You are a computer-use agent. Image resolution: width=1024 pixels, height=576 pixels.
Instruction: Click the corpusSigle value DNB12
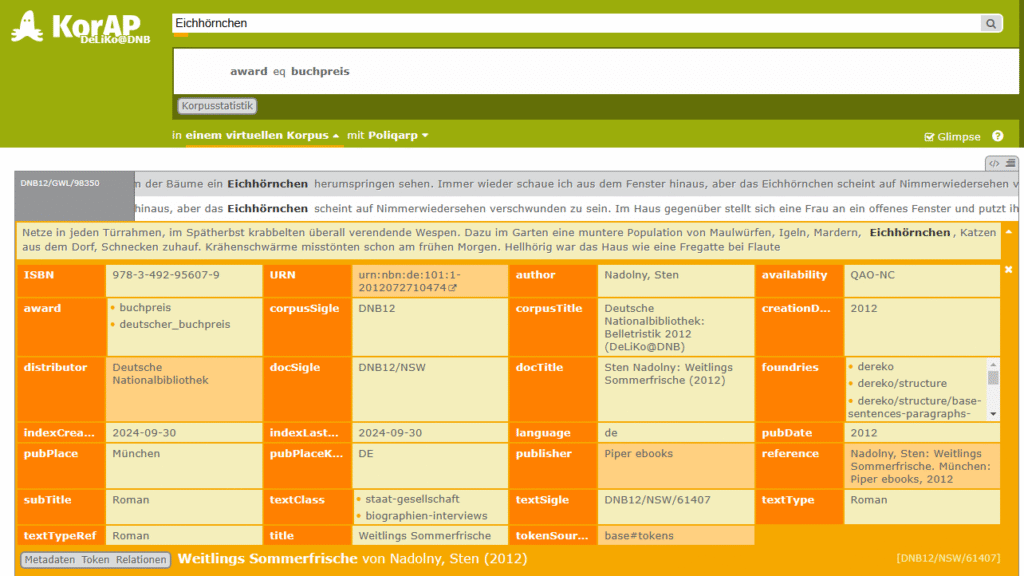pyautogui.click(x=377, y=308)
